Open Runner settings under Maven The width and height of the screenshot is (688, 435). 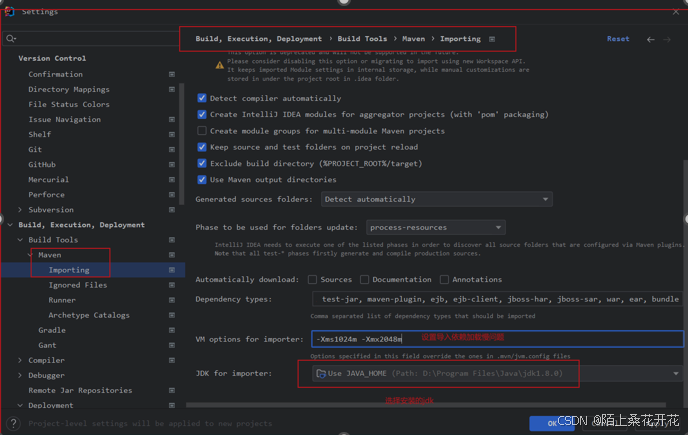pyautogui.click(x=62, y=300)
